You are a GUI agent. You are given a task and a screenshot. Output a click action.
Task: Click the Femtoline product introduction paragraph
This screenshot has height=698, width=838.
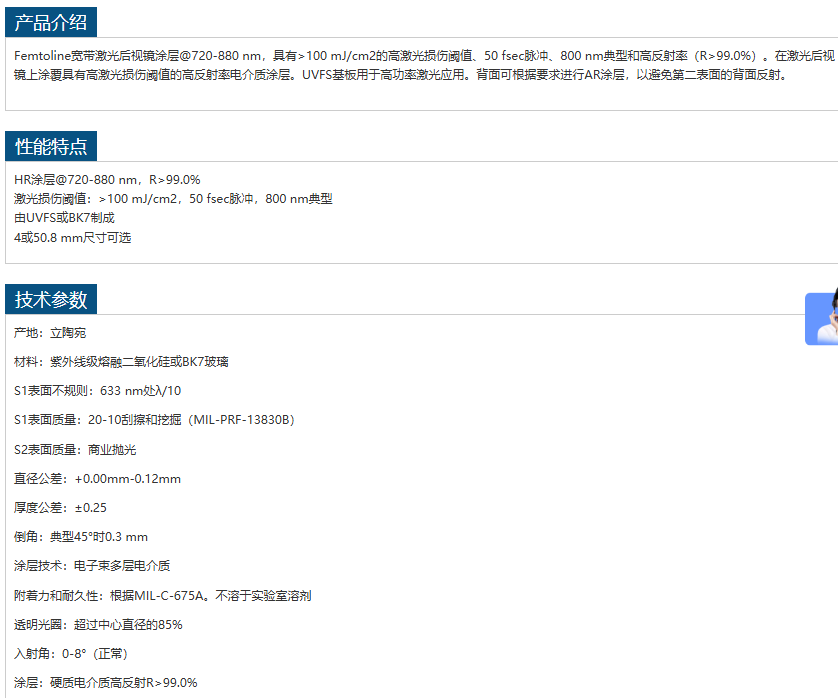pos(400,65)
